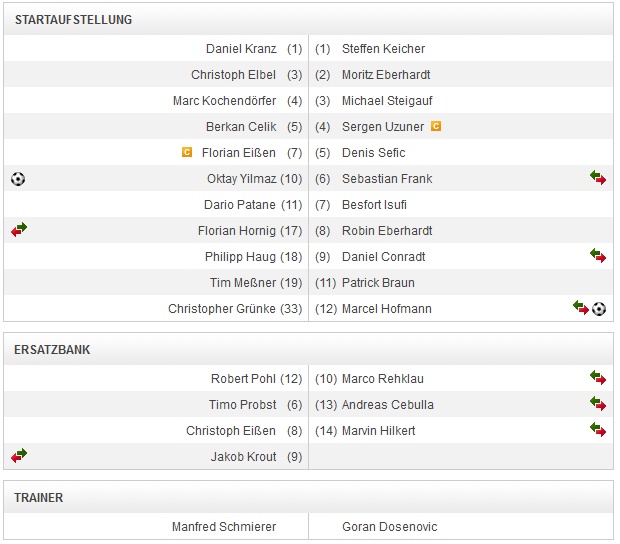Open player Daniel Kranz
The height and width of the screenshot is (544, 620).
[x=241, y=49]
